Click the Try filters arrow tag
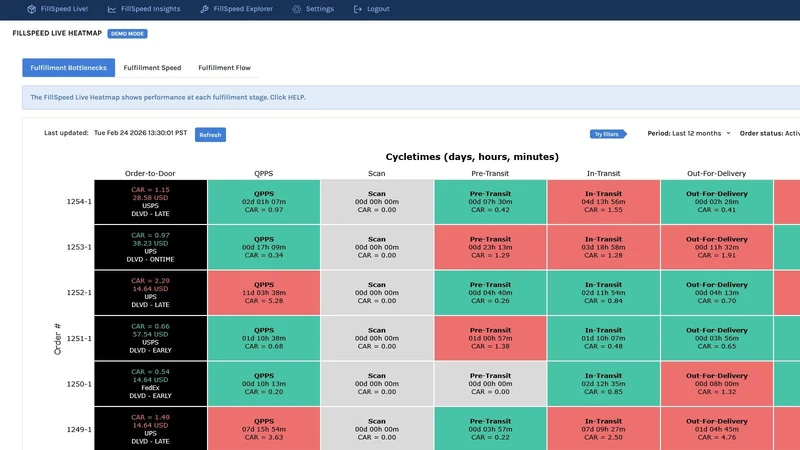Screen dimensions: 800x450 608,134
